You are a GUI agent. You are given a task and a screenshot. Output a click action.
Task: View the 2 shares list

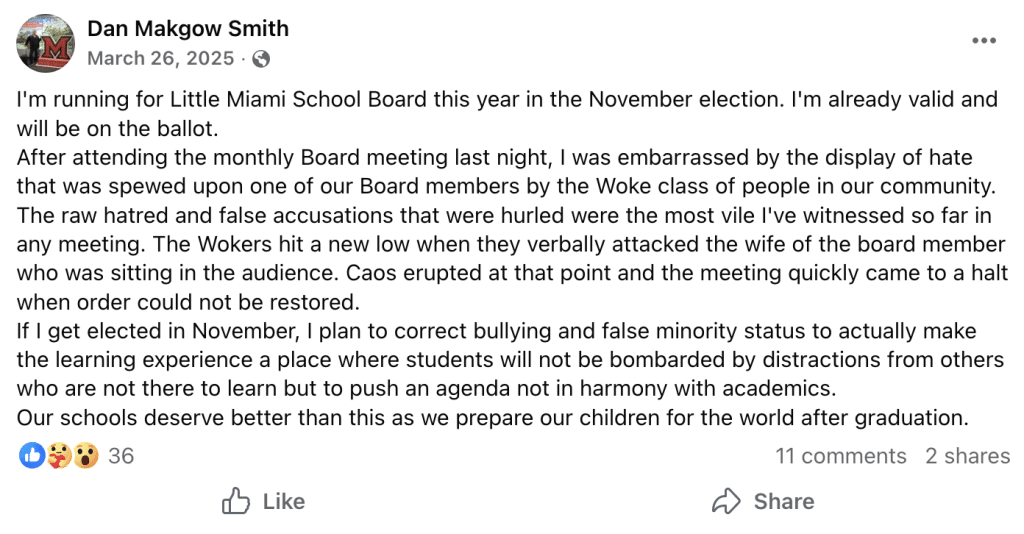click(x=967, y=456)
